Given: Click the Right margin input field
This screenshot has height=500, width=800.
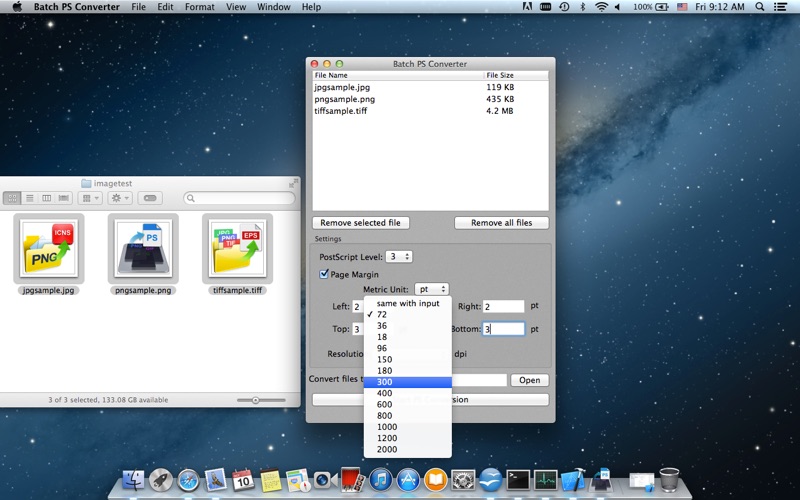Looking at the screenshot, I should pyautogui.click(x=504, y=306).
